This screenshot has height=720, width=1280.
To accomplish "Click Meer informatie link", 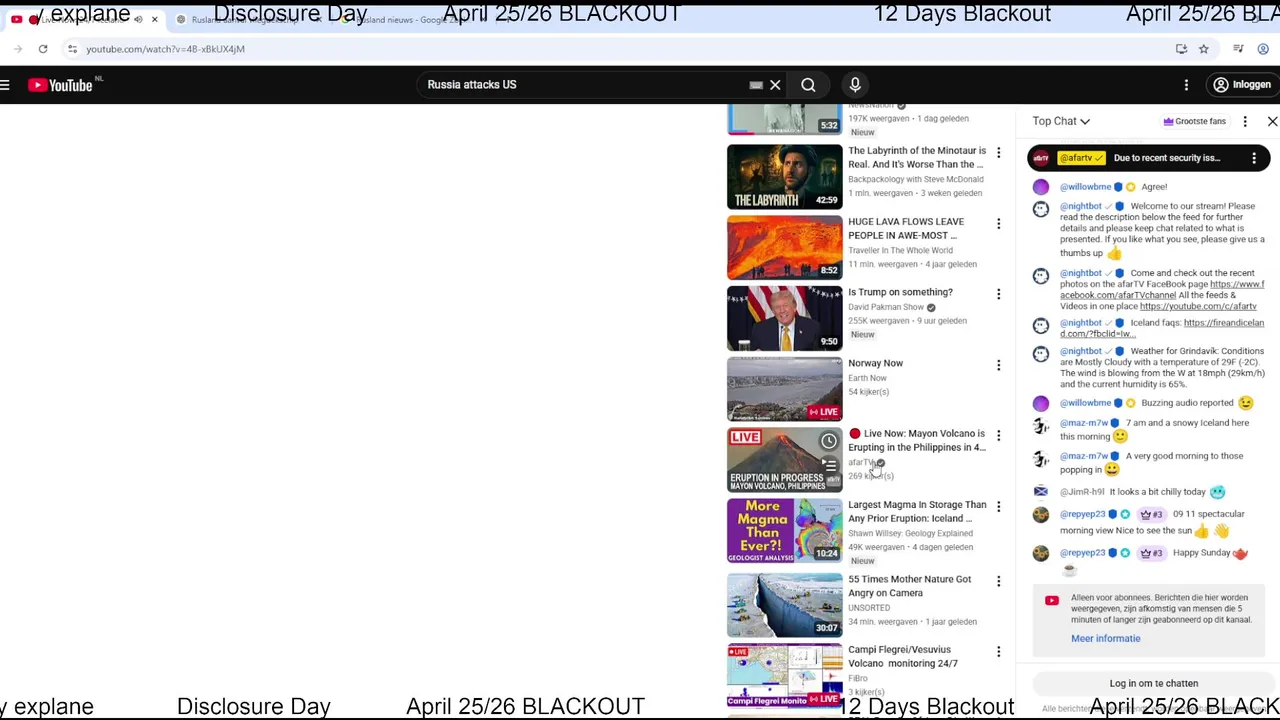I will click(x=1105, y=638).
